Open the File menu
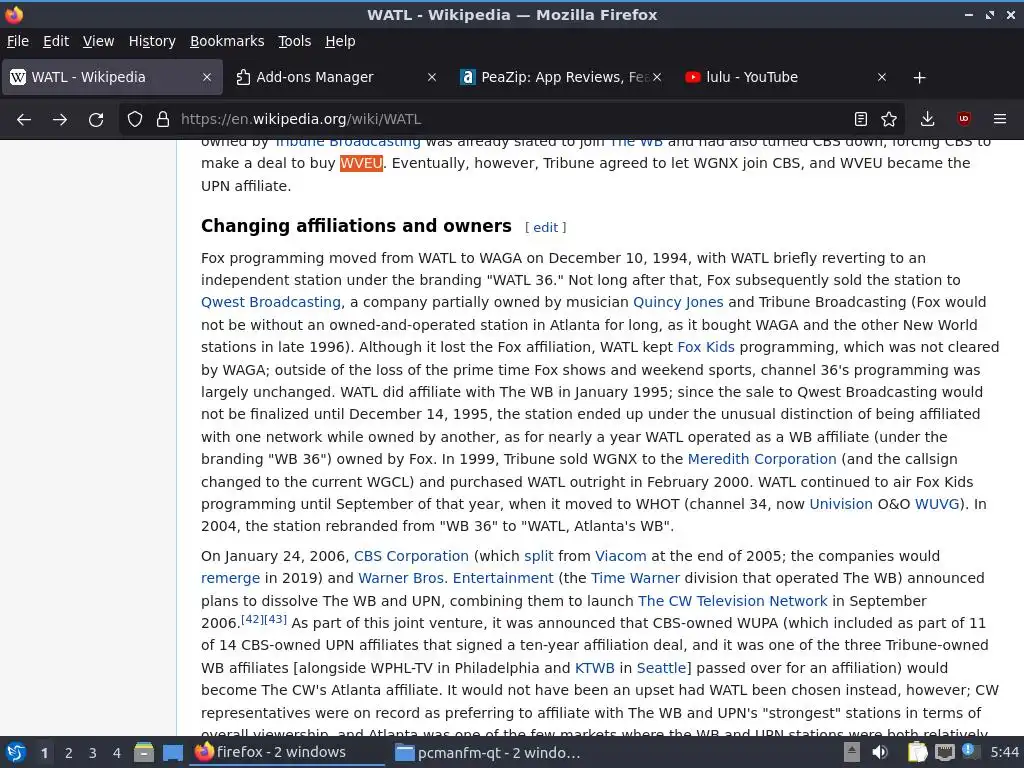The width and height of the screenshot is (1024, 768). (18, 41)
